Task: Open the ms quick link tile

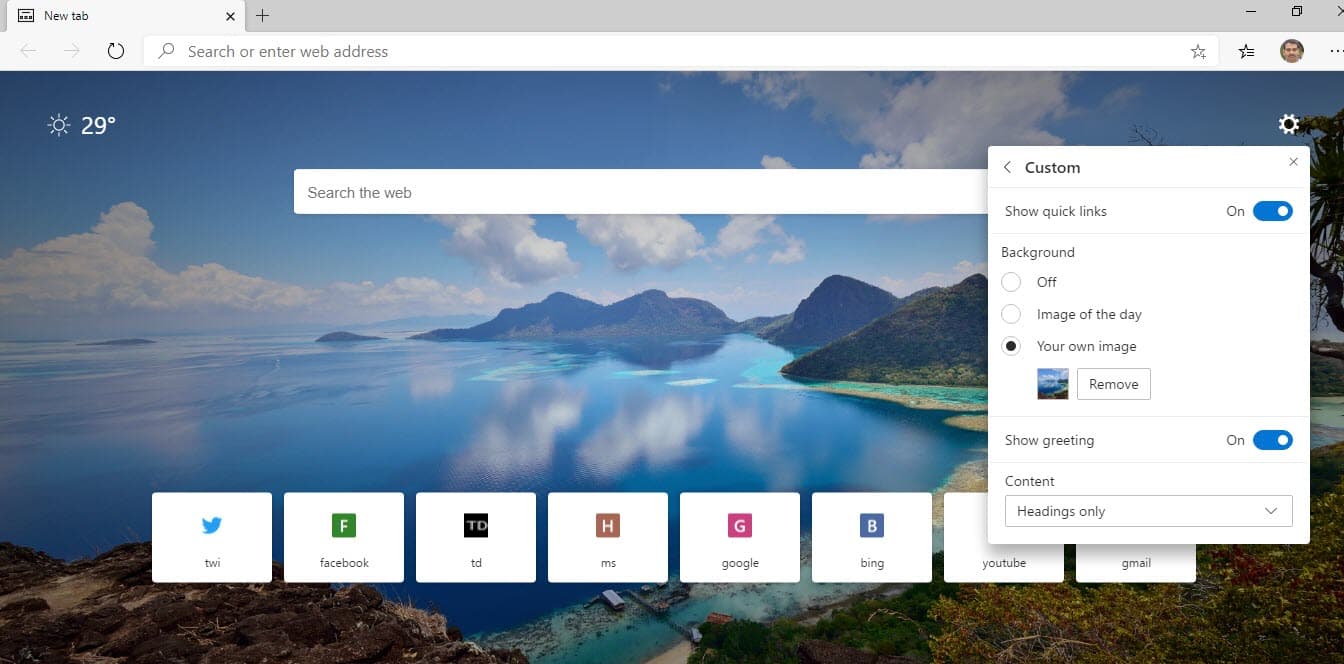Action: coord(608,537)
